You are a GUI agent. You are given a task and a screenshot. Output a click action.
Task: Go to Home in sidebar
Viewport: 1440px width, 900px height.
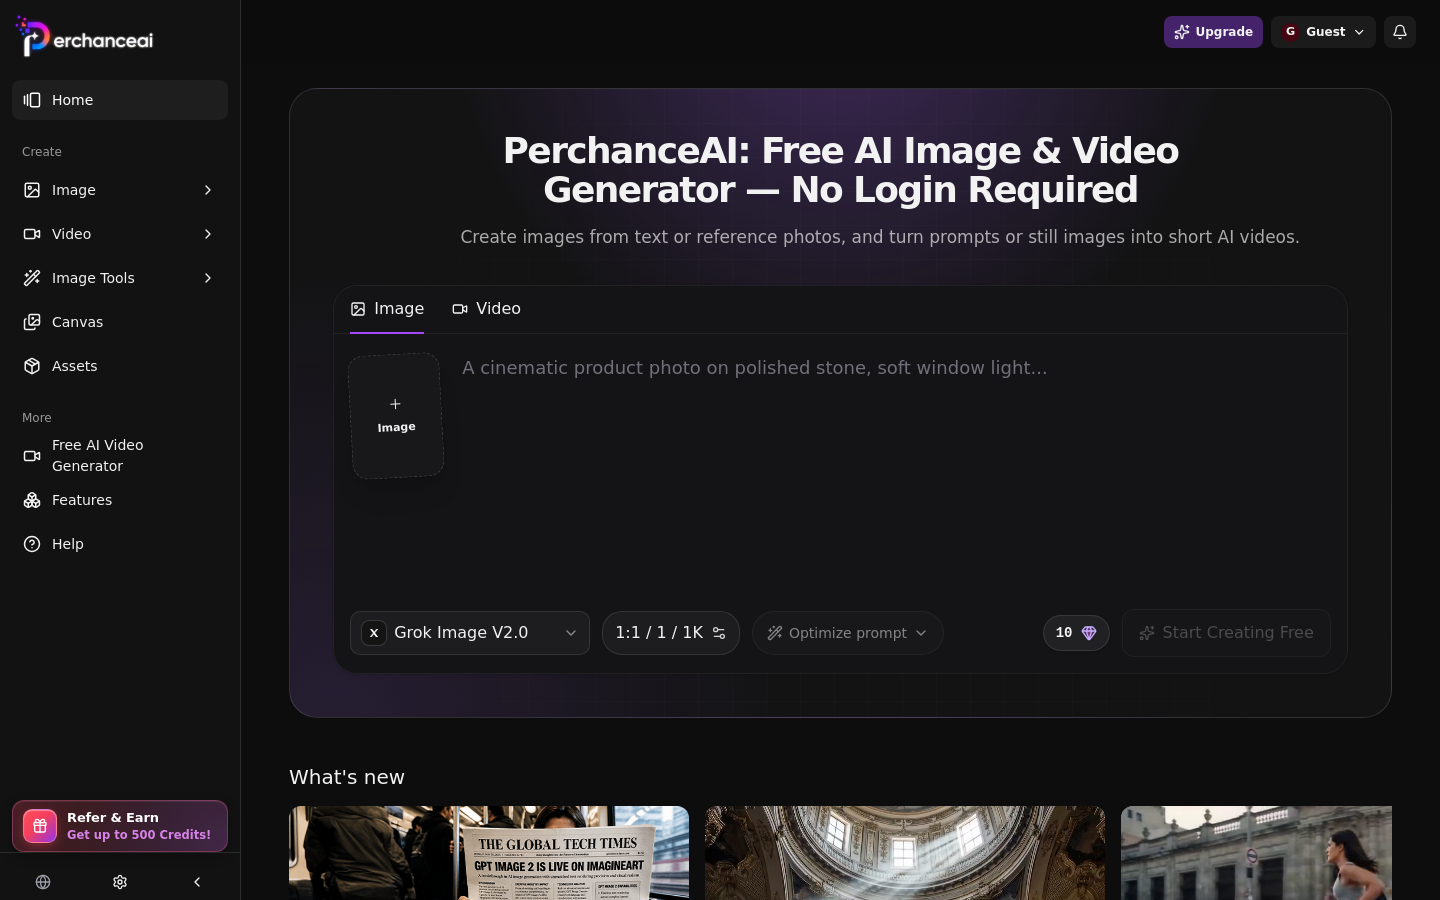click(120, 100)
